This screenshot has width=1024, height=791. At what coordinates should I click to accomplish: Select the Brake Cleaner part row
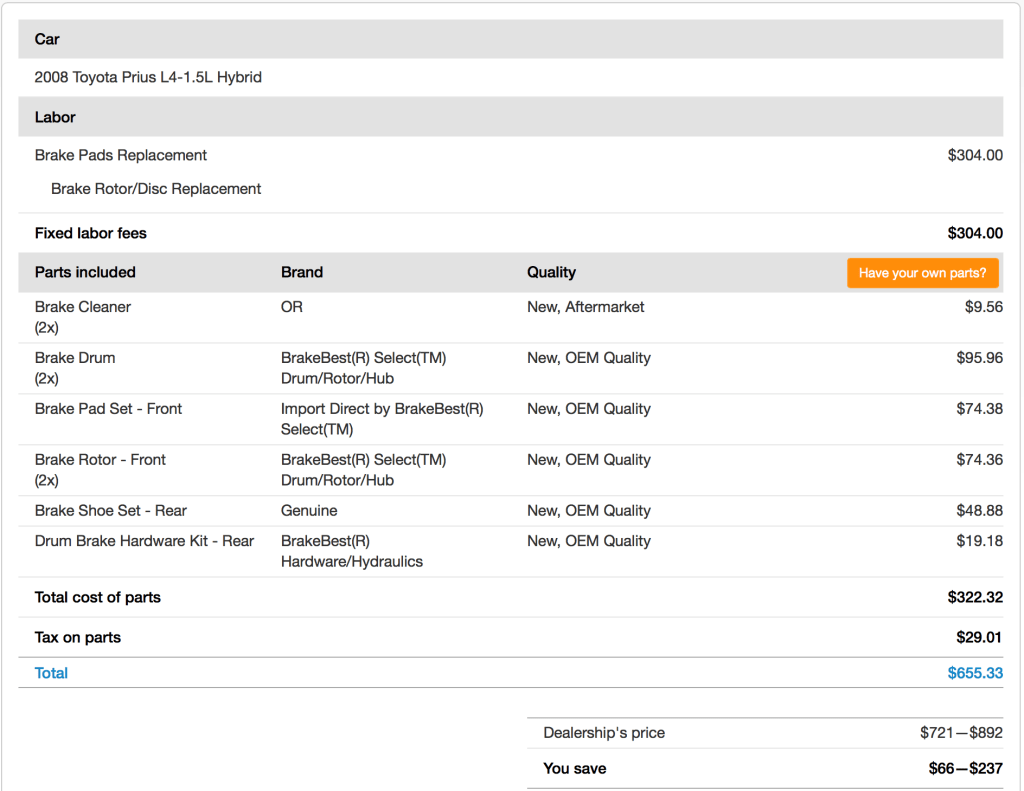(83, 307)
